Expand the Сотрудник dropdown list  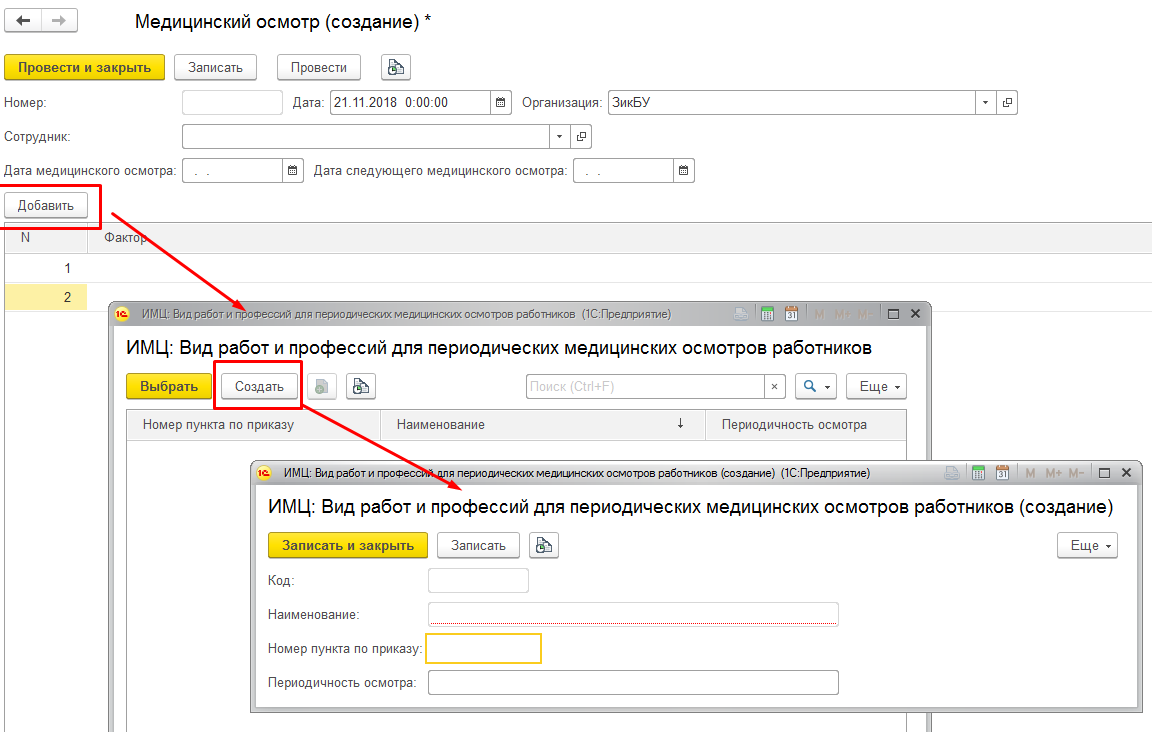(x=559, y=136)
